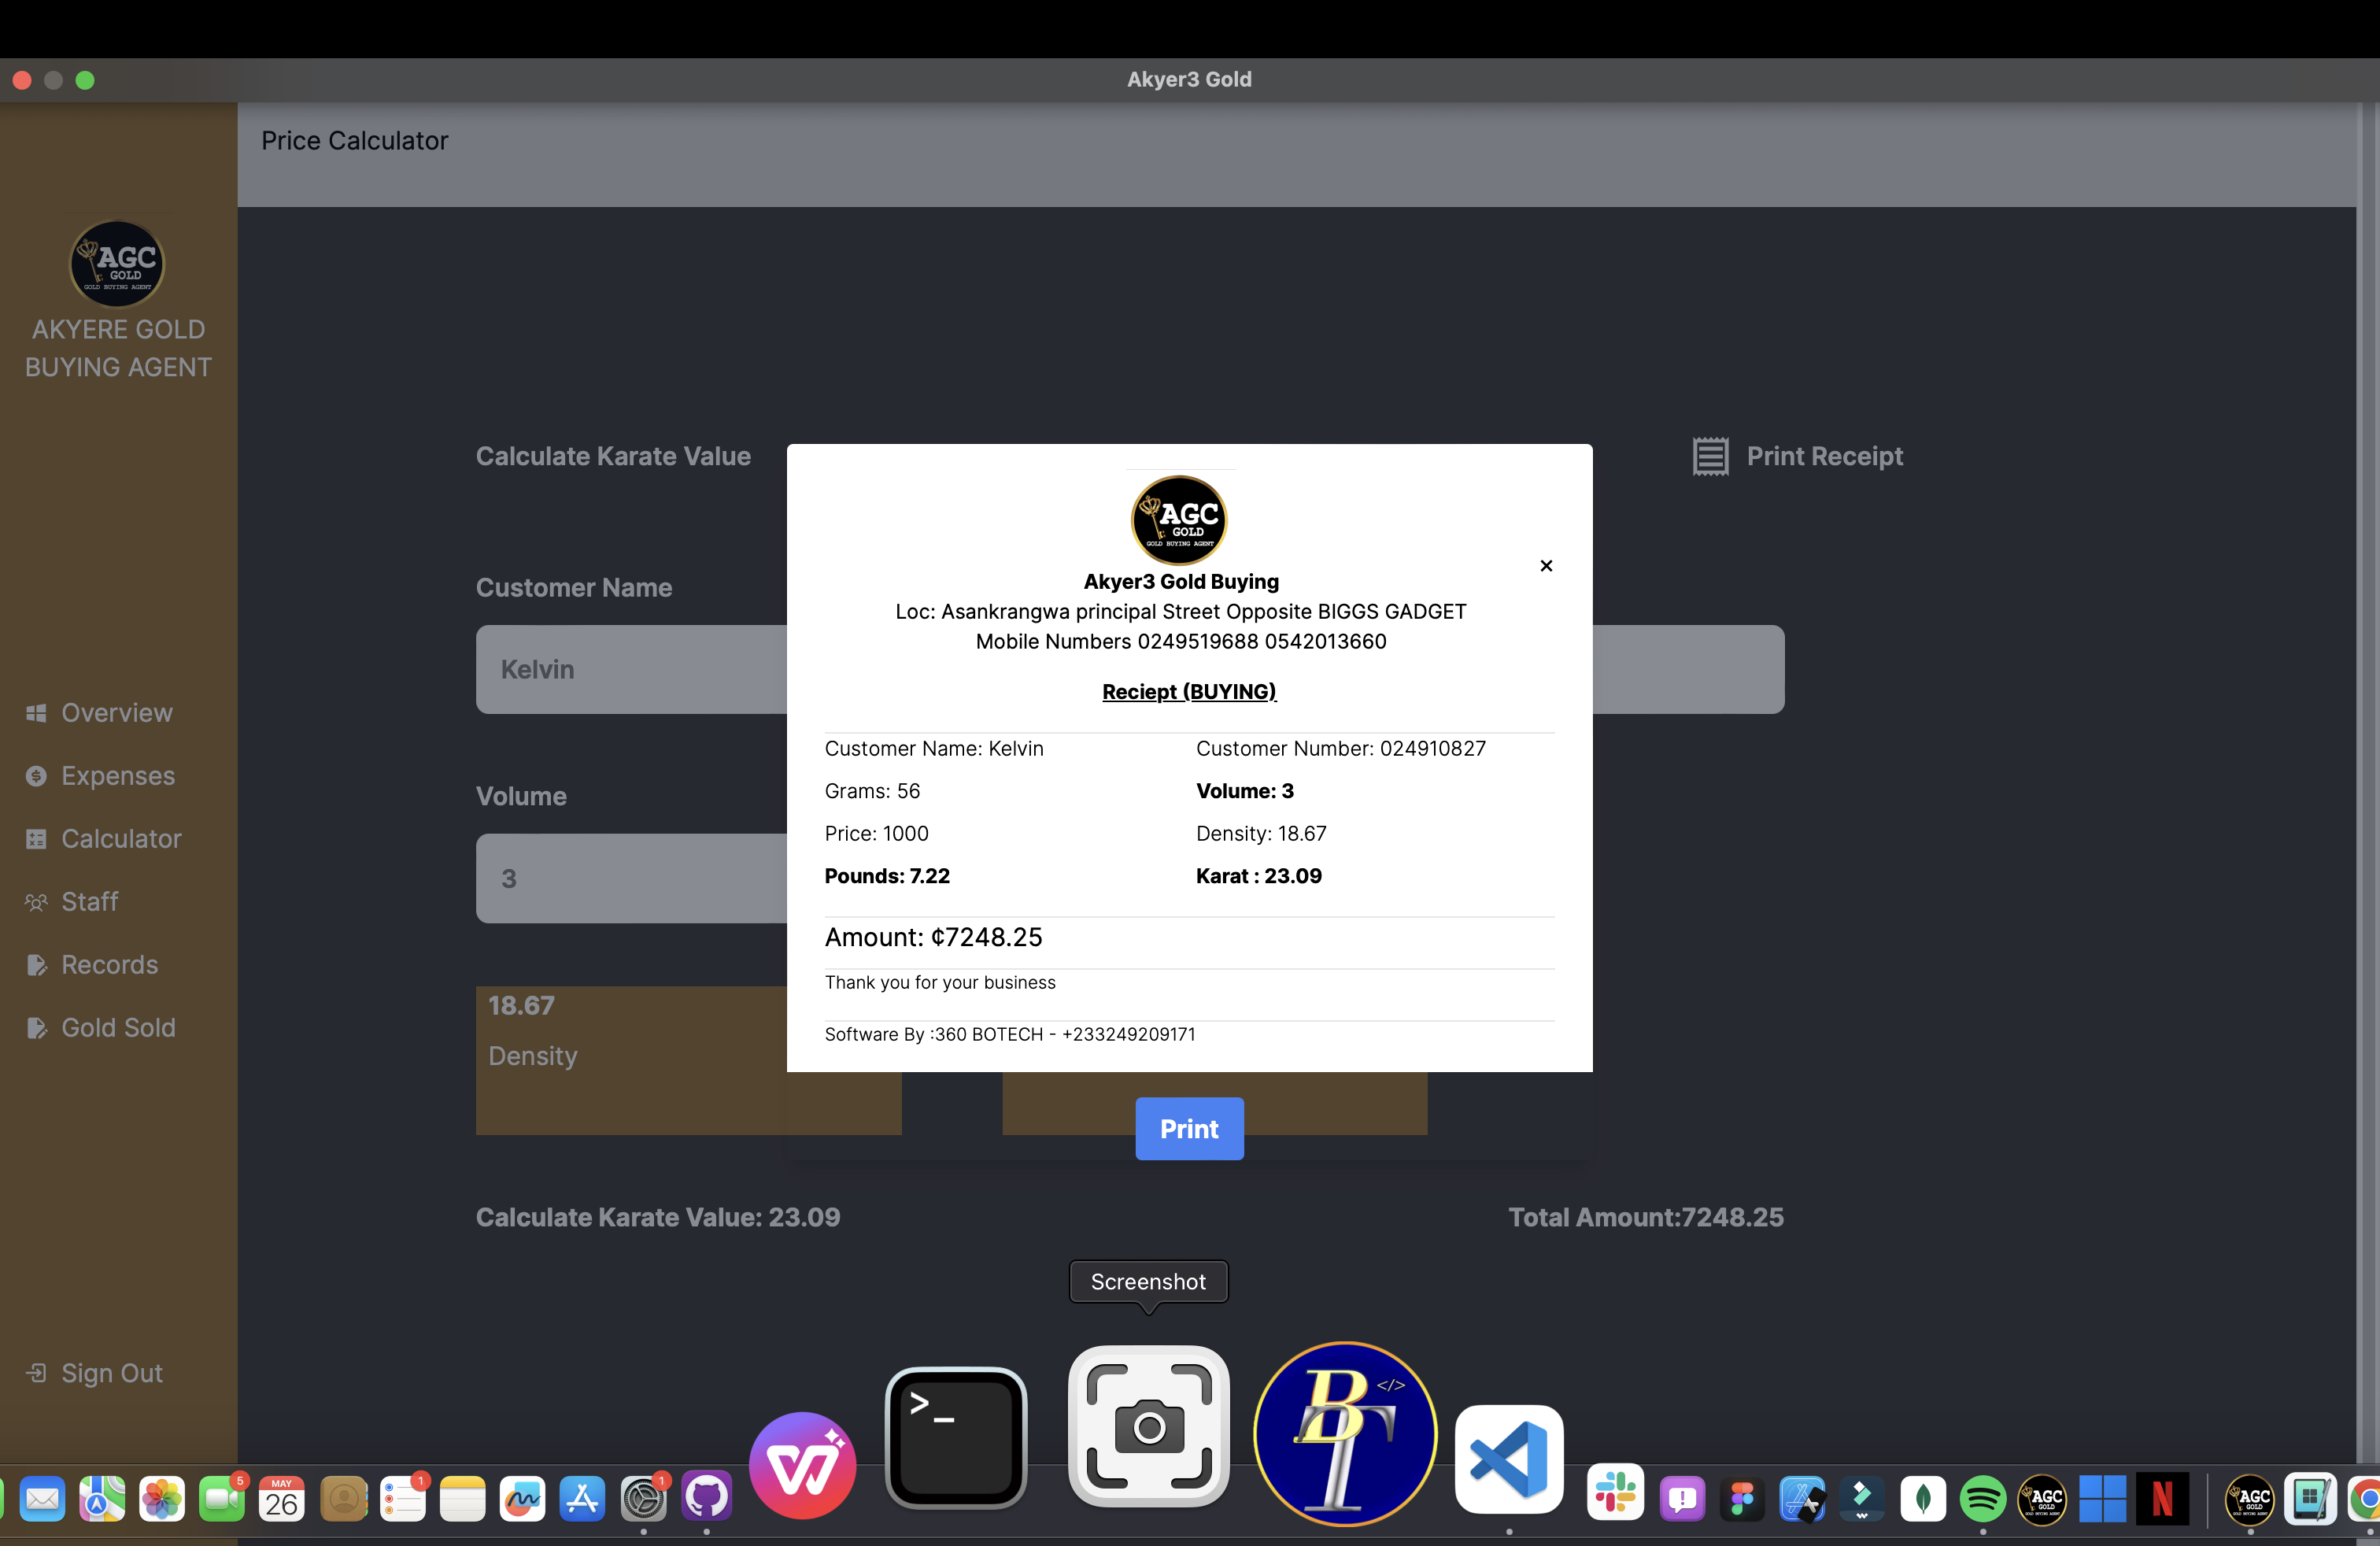Open the Screenshot app in dock
2380x1546 pixels.
(1148, 1427)
